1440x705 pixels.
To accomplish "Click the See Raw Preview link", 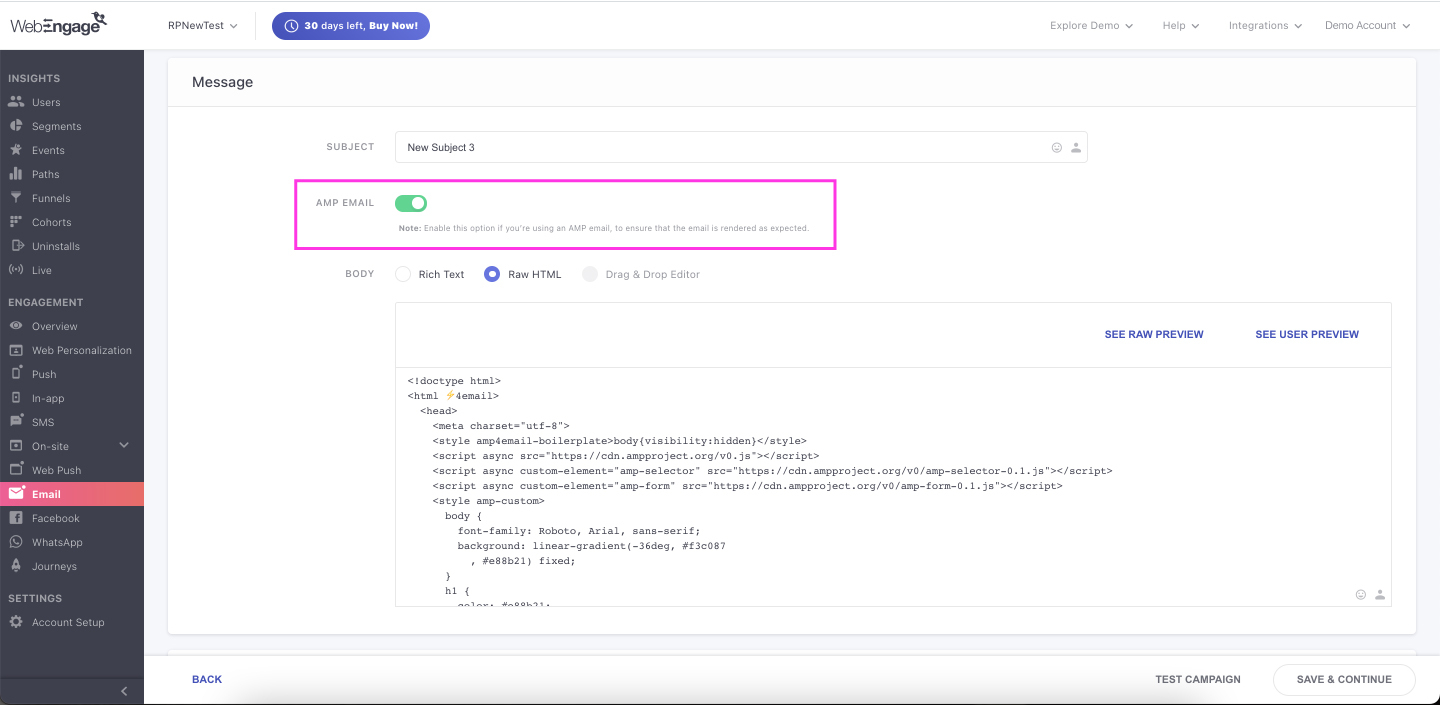I will tap(1153, 334).
